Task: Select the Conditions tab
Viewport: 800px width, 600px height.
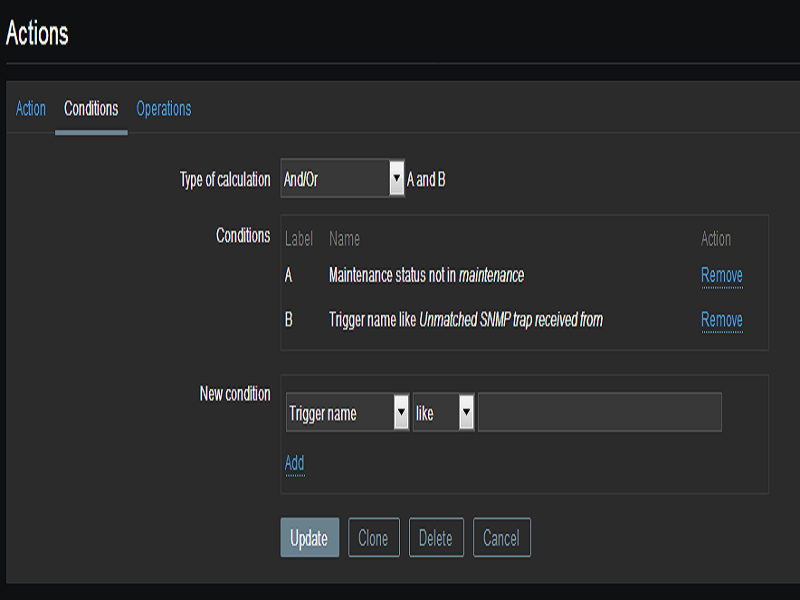Action: pos(91,109)
